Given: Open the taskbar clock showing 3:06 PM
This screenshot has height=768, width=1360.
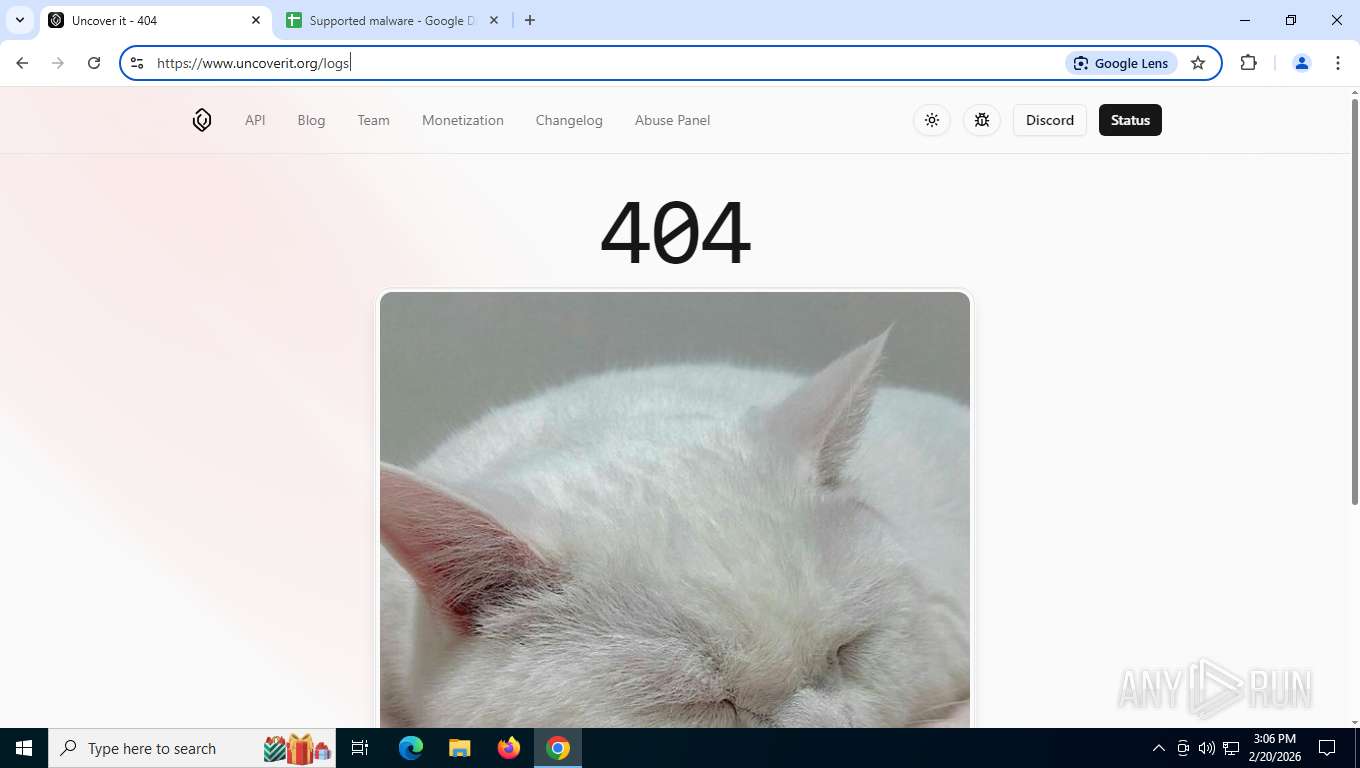Looking at the screenshot, I should pyautogui.click(x=1274, y=748).
